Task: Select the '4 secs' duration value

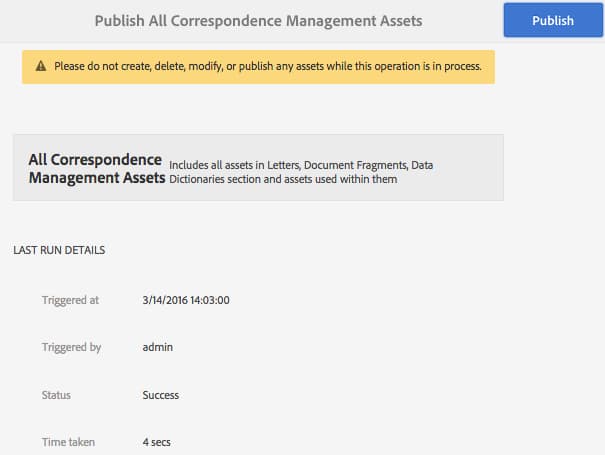Action: (x=156, y=442)
